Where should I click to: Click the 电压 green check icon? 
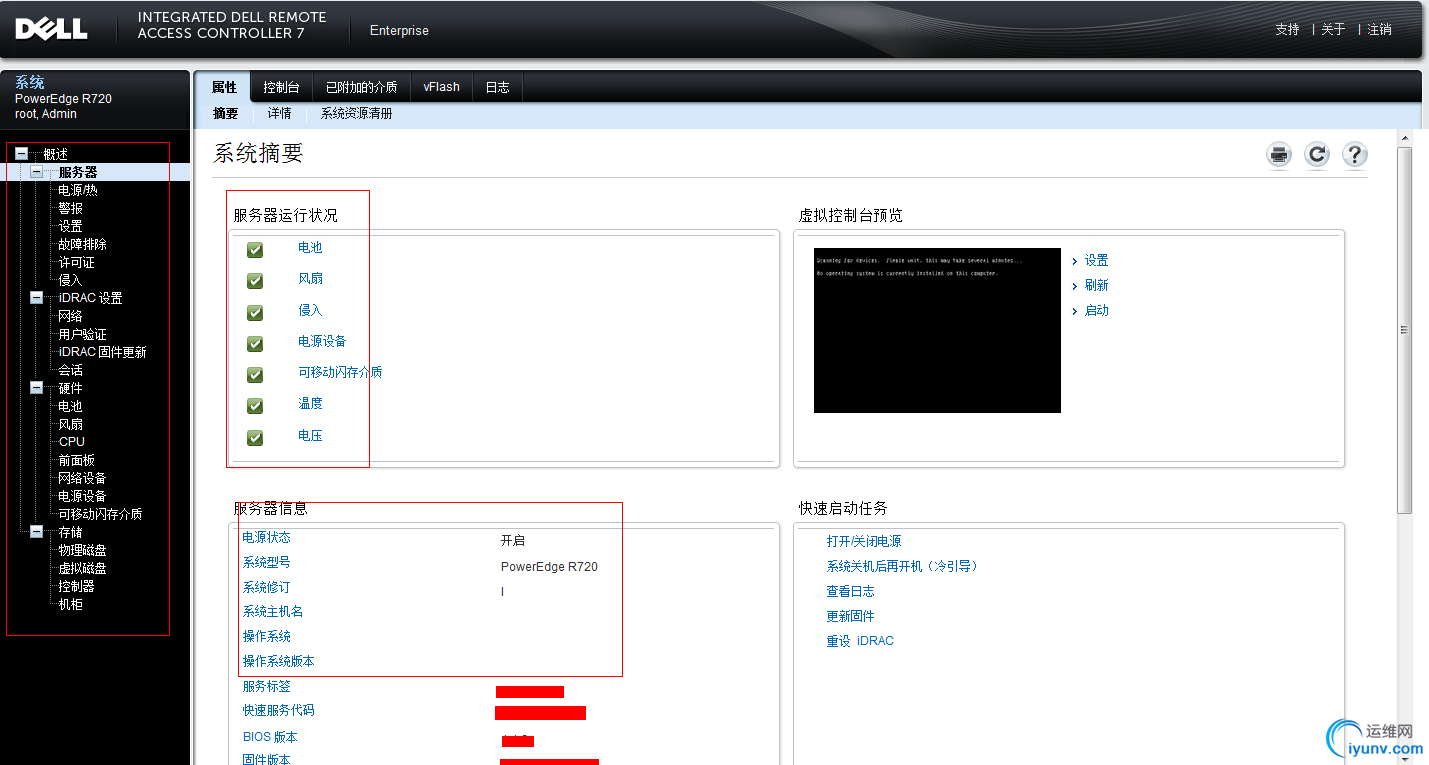[x=254, y=437]
